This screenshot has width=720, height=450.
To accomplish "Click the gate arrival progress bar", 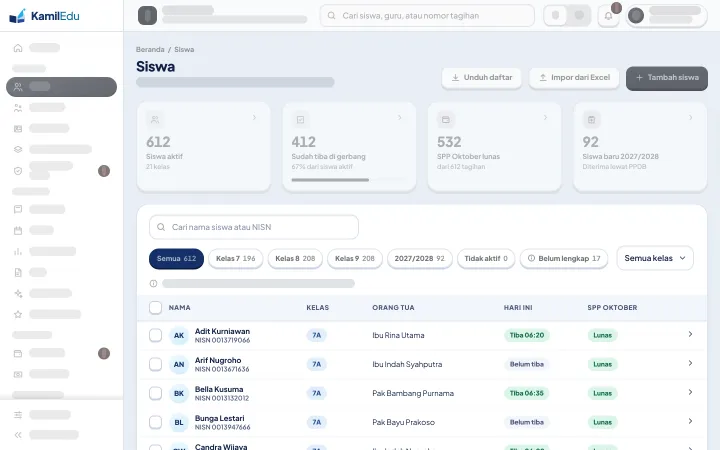I will tap(349, 180).
